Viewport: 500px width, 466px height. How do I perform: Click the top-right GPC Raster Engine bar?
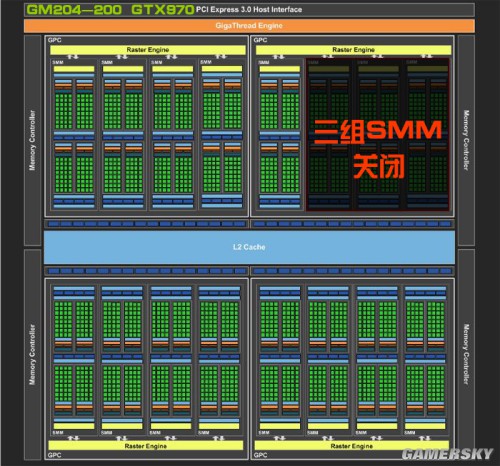pos(353,50)
